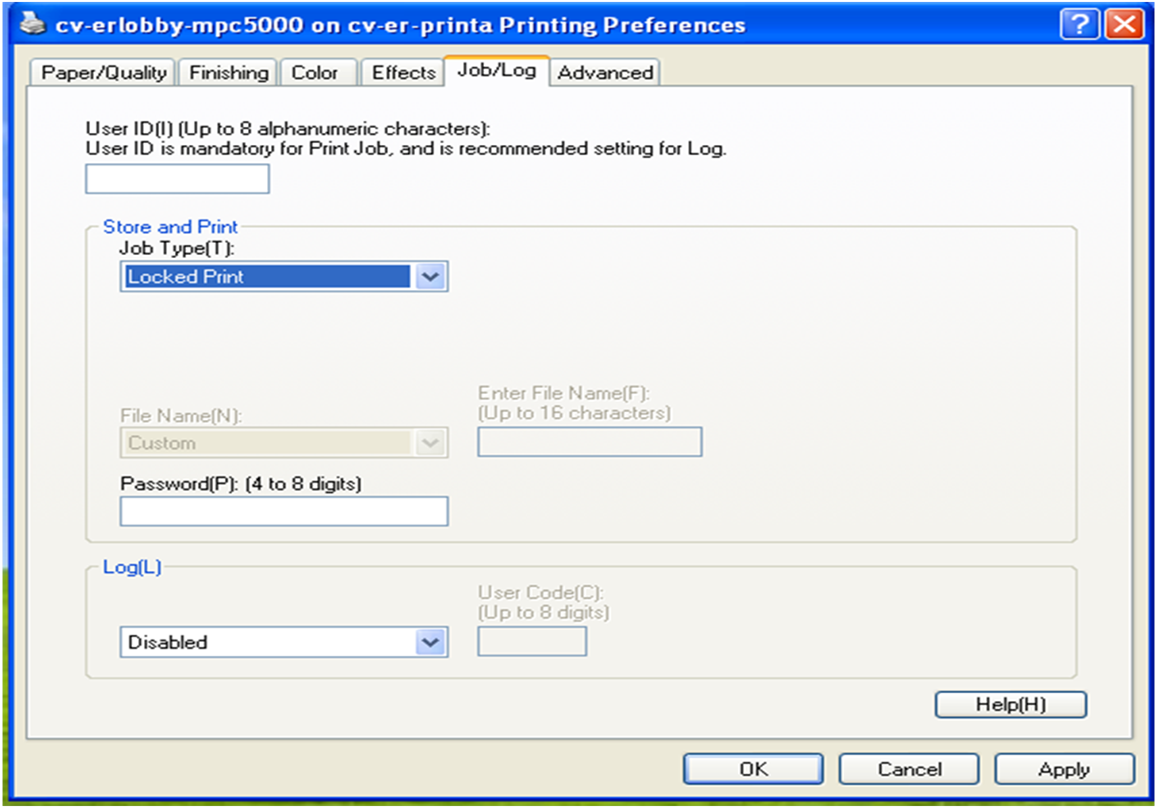The image size is (1157, 808).
Task: Confirm settings with the OK button
Action: click(x=753, y=769)
